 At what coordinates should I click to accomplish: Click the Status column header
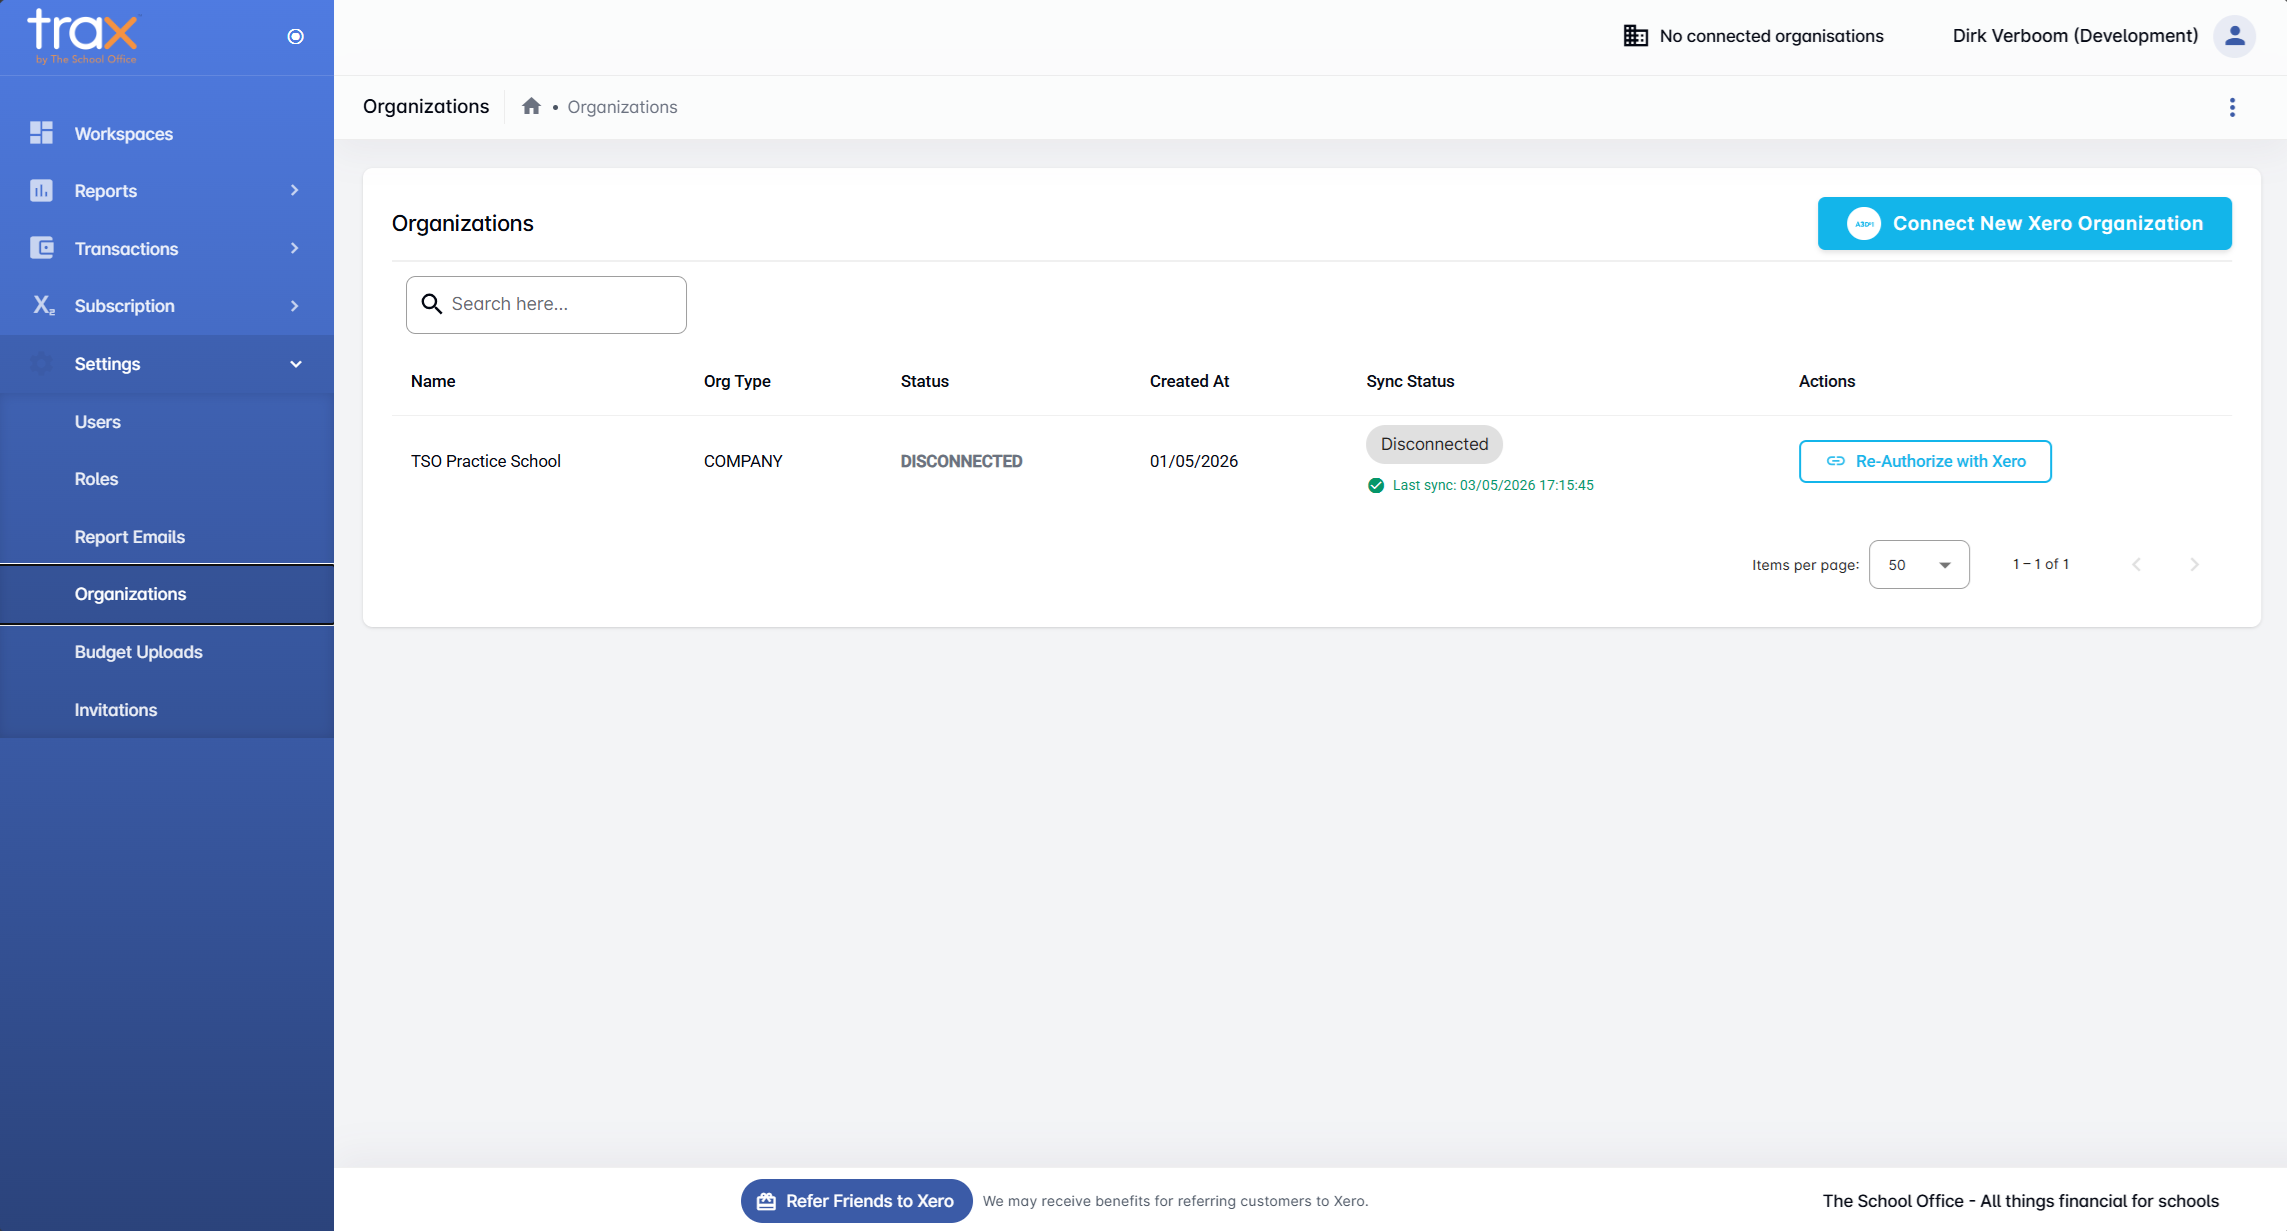coord(924,381)
